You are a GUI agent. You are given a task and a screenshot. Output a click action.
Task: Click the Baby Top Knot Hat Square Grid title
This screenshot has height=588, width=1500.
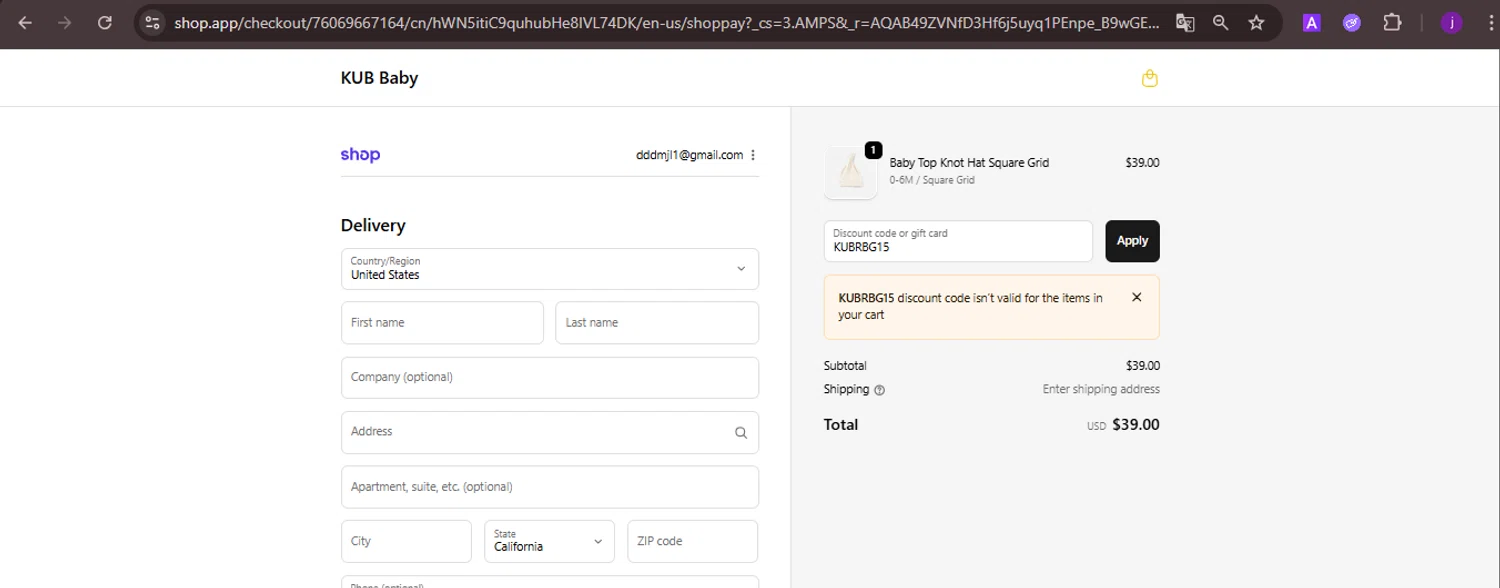(969, 163)
